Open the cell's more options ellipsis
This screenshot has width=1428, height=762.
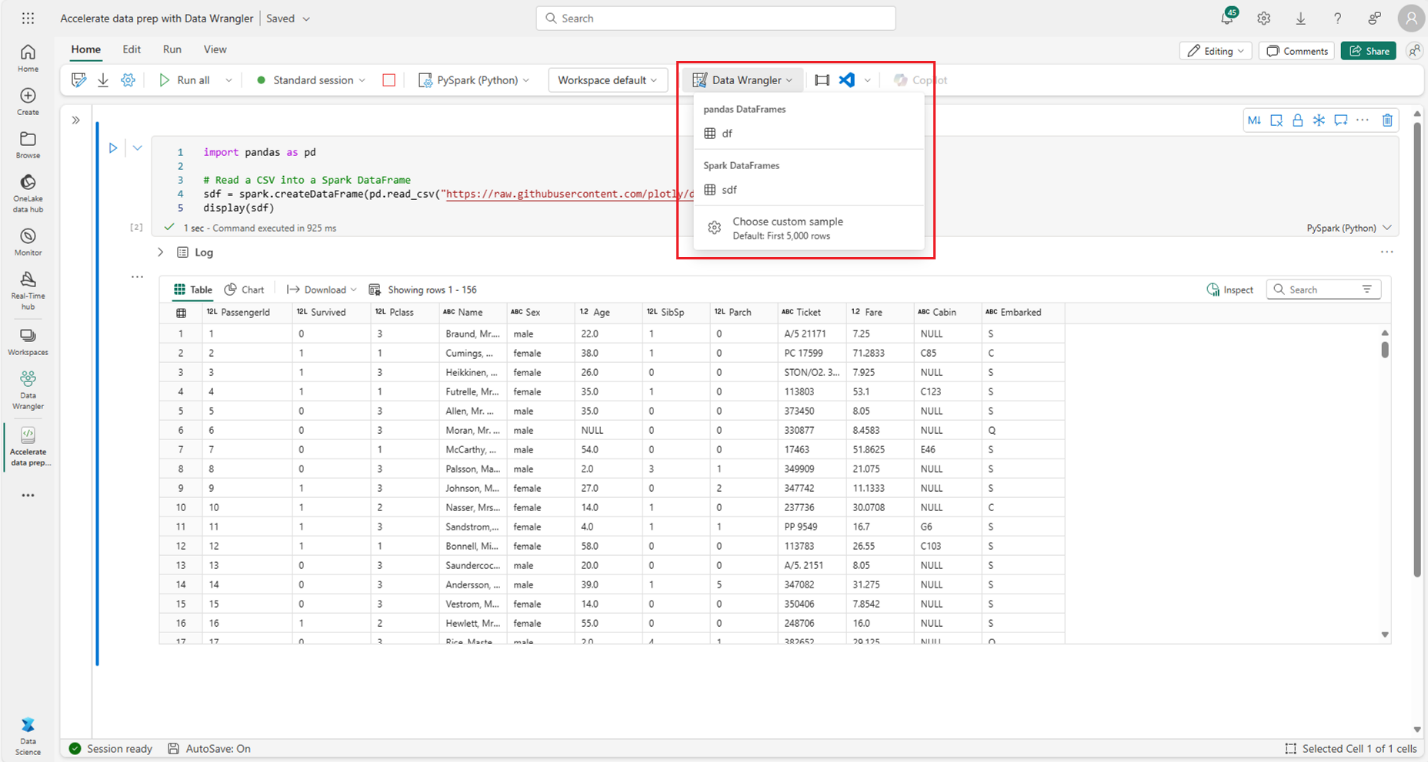click(x=1364, y=120)
